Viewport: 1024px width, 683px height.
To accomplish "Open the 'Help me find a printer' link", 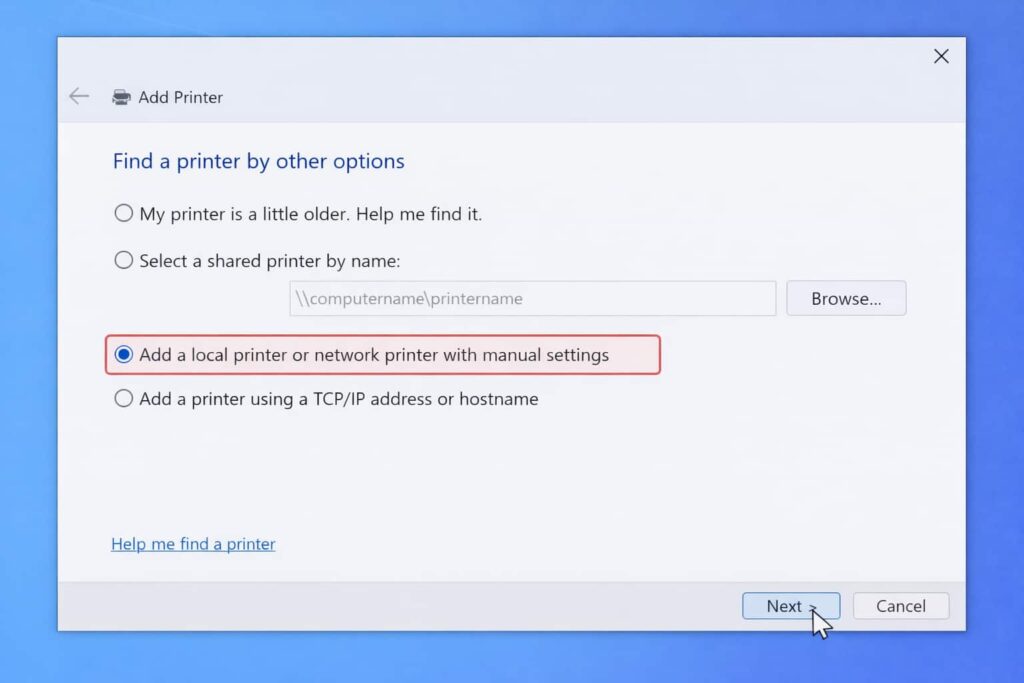I will point(193,544).
